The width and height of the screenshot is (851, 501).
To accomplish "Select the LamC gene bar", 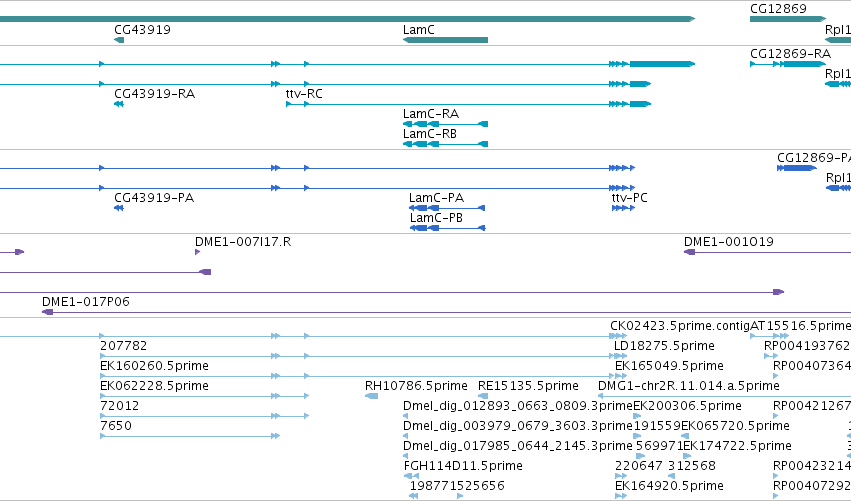I will (x=445, y=40).
